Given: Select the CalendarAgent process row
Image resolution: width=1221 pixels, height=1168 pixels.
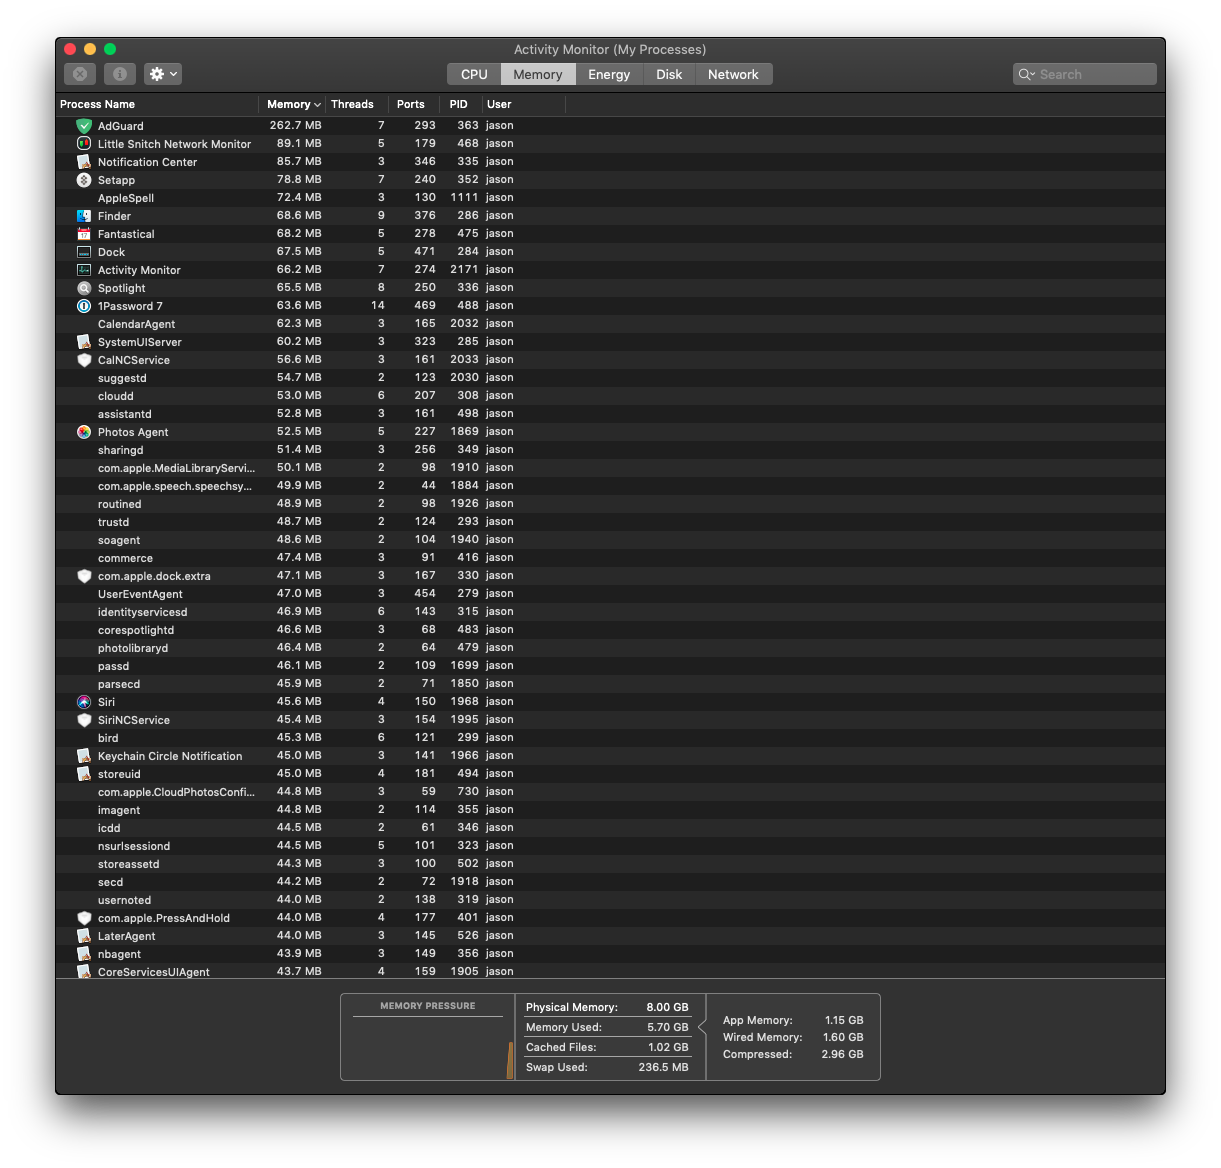Looking at the screenshot, I should [610, 324].
